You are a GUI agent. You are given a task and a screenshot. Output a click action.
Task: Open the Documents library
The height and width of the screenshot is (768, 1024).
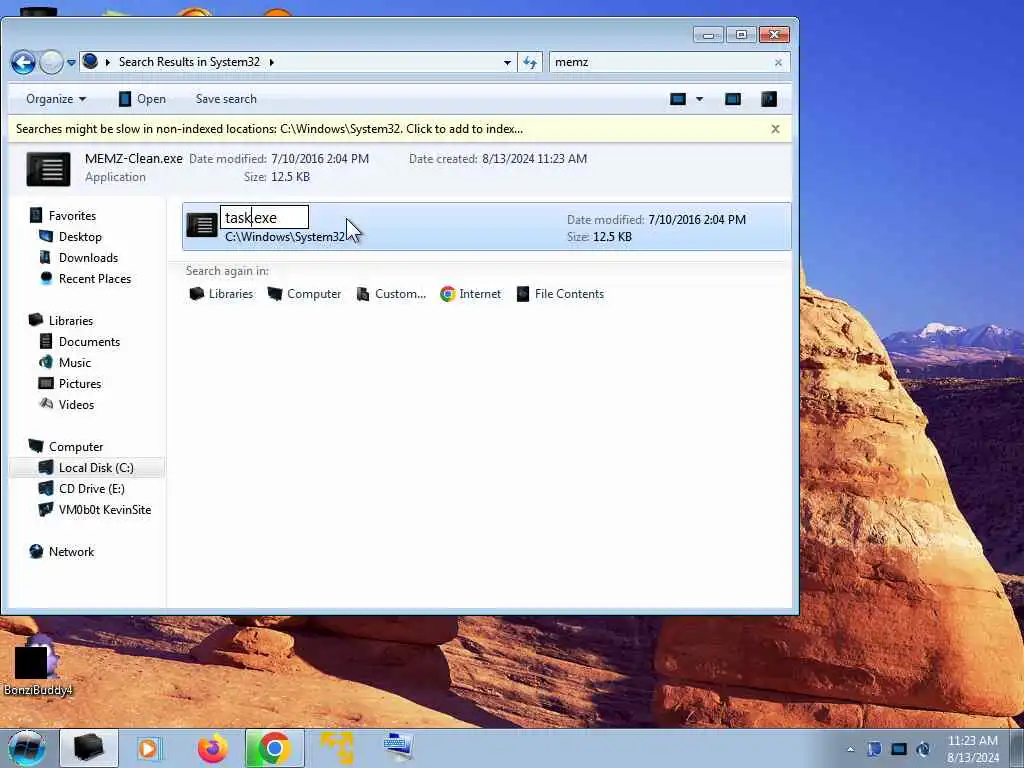(79, 342)
